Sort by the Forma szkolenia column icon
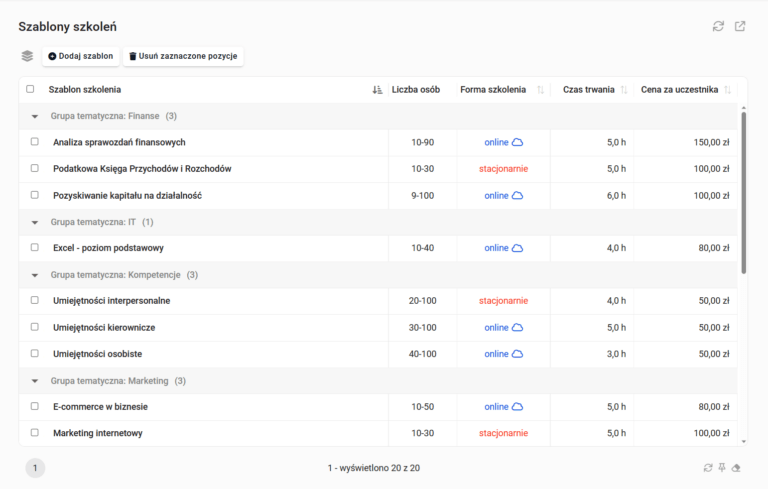The width and height of the screenshot is (768, 489). point(540,90)
